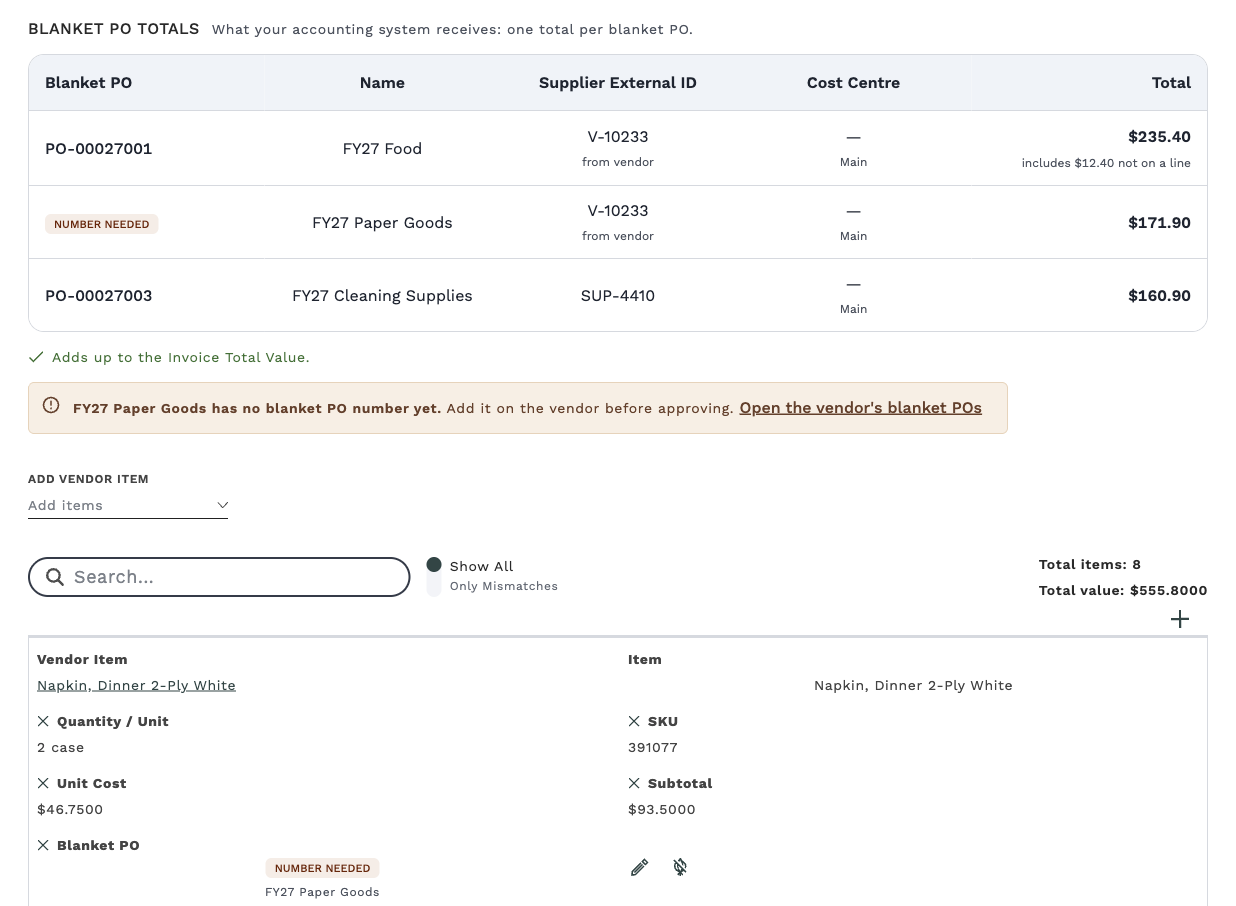1236x906 pixels.
Task: Click the V-10233 supplier ID in the FY27 Food row
Action: click(618, 137)
